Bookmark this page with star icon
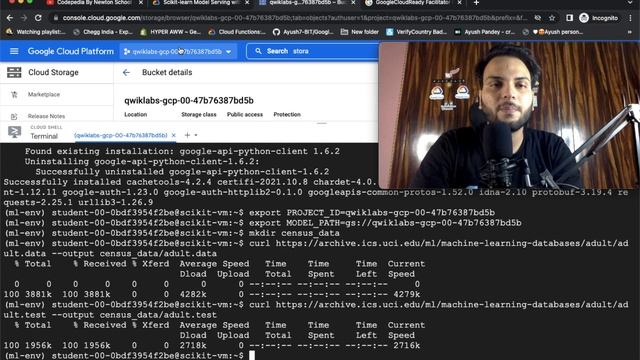This screenshot has width=640, height=360. coord(552,18)
